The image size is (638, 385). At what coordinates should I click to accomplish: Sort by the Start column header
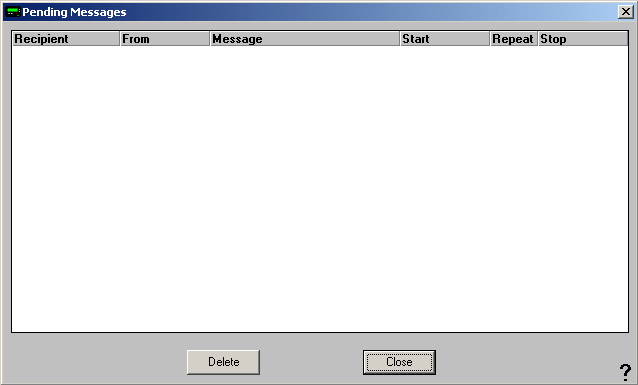(445, 39)
